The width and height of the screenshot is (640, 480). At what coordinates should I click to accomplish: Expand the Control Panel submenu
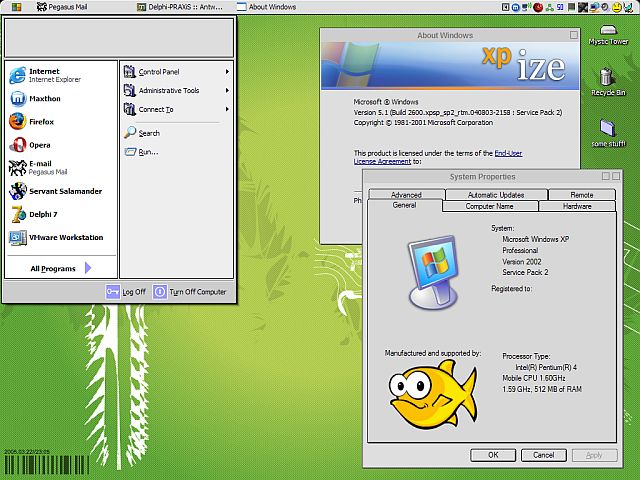[176, 72]
